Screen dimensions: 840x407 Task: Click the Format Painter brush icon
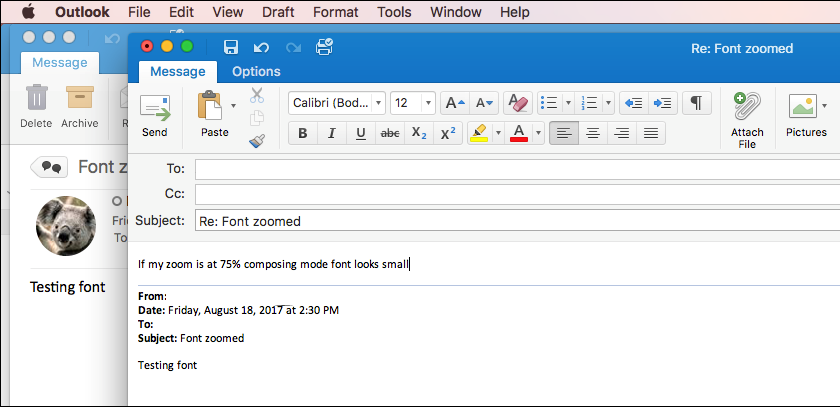[x=257, y=141]
